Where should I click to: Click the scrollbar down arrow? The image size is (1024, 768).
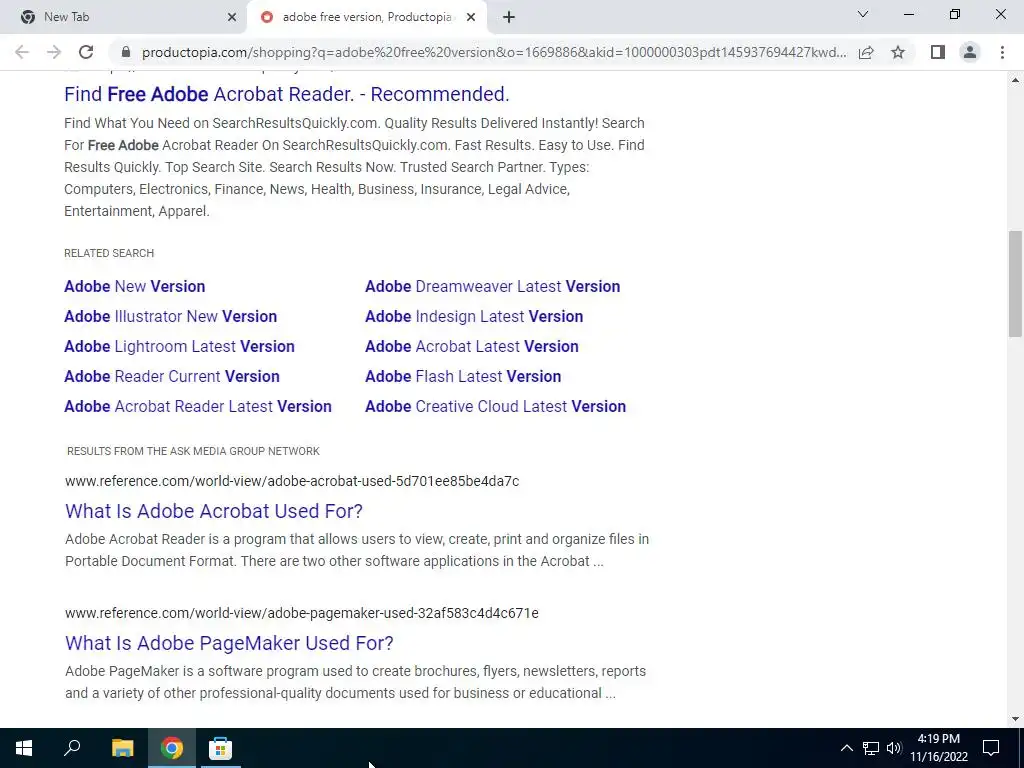pyautogui.click(x=1015, y=719)
